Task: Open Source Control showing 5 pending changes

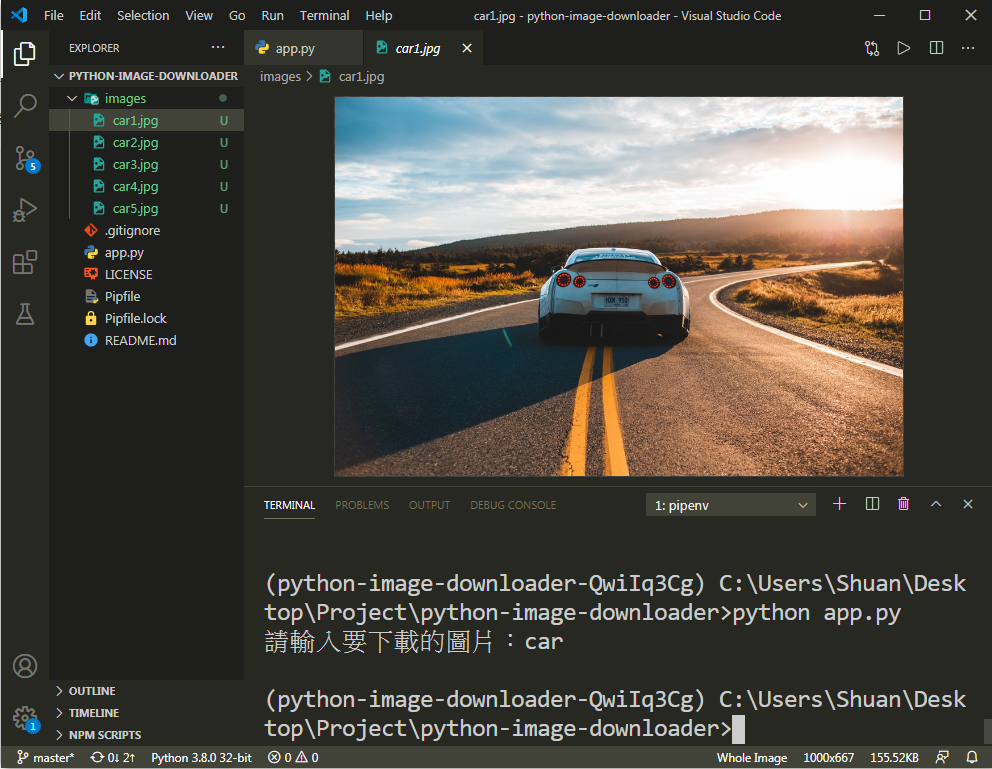Action: click(x=25, y=158)
